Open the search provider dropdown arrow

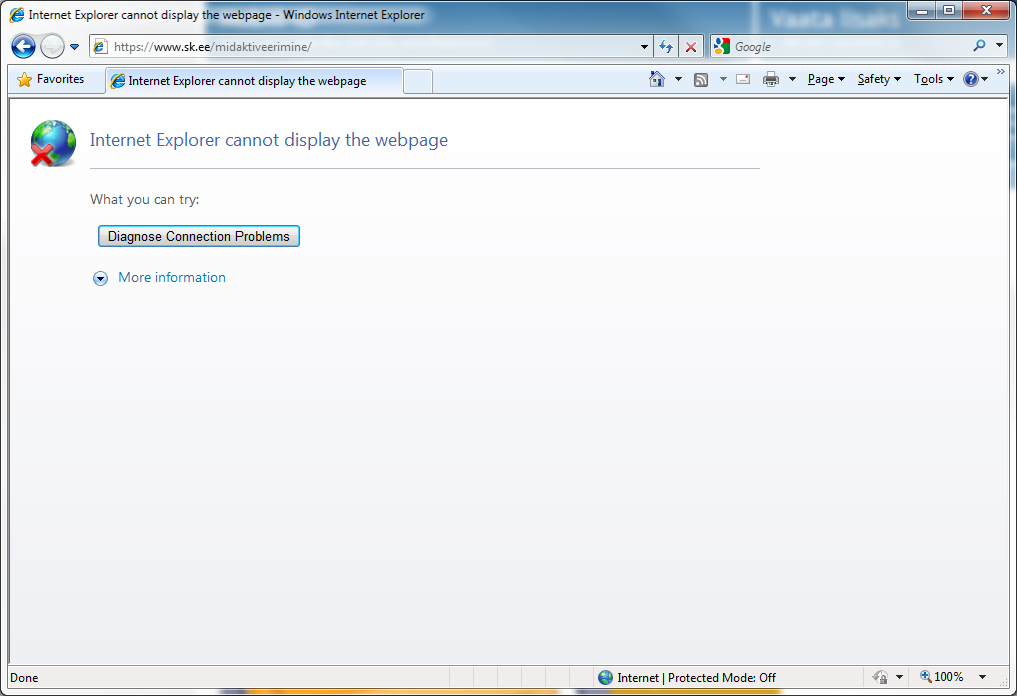[x=999, y=45]
